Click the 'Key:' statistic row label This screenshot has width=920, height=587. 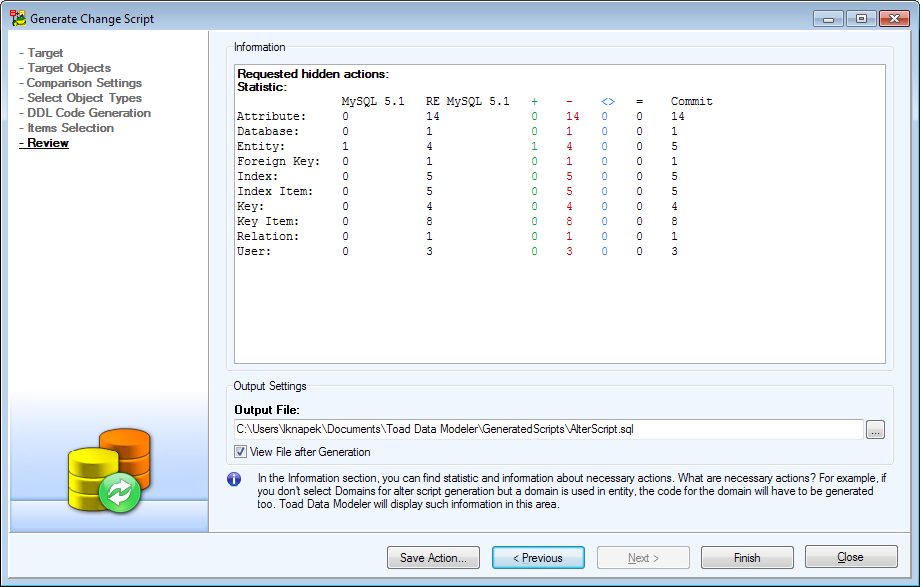(x=250, y=207)
